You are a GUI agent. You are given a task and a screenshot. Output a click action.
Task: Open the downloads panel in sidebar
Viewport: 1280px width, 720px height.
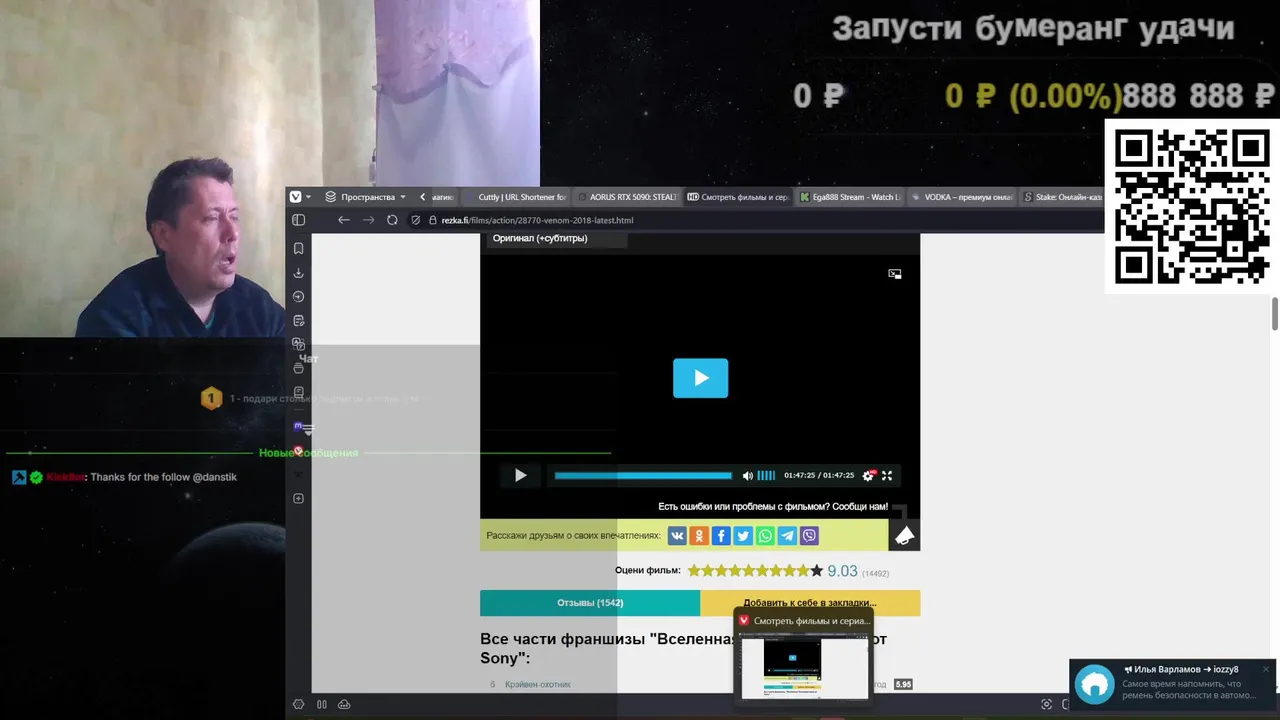point(298,273)
